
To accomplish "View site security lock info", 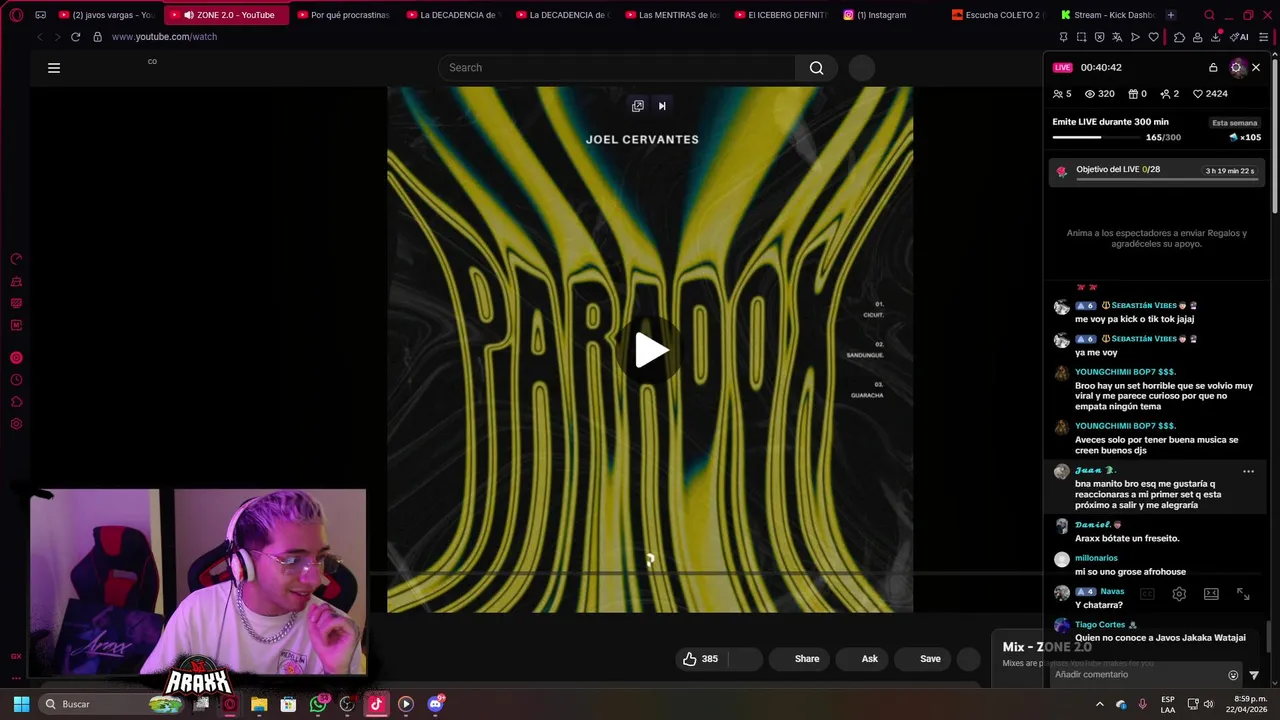I will point(97,37).
